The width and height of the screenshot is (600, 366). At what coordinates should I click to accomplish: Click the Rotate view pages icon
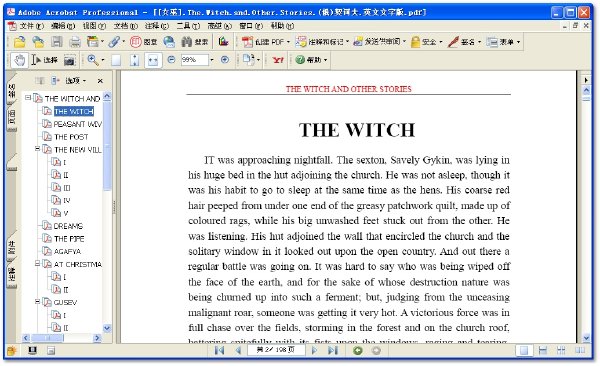248,59
